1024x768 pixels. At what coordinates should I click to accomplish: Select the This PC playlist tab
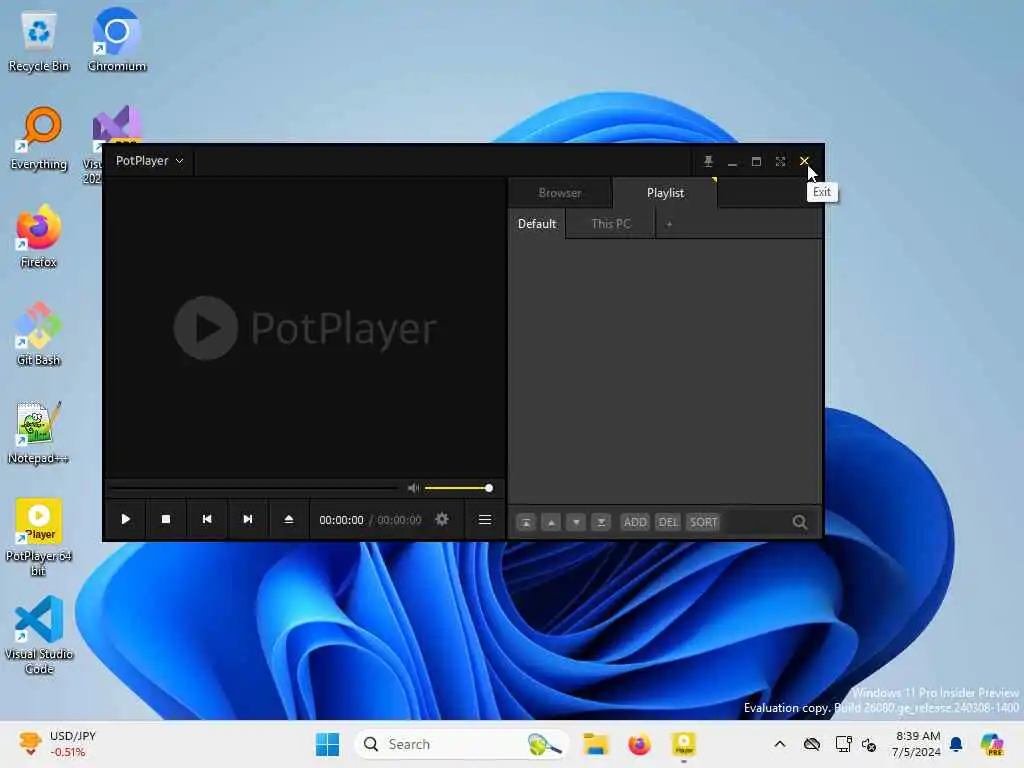tap(611, 224)
